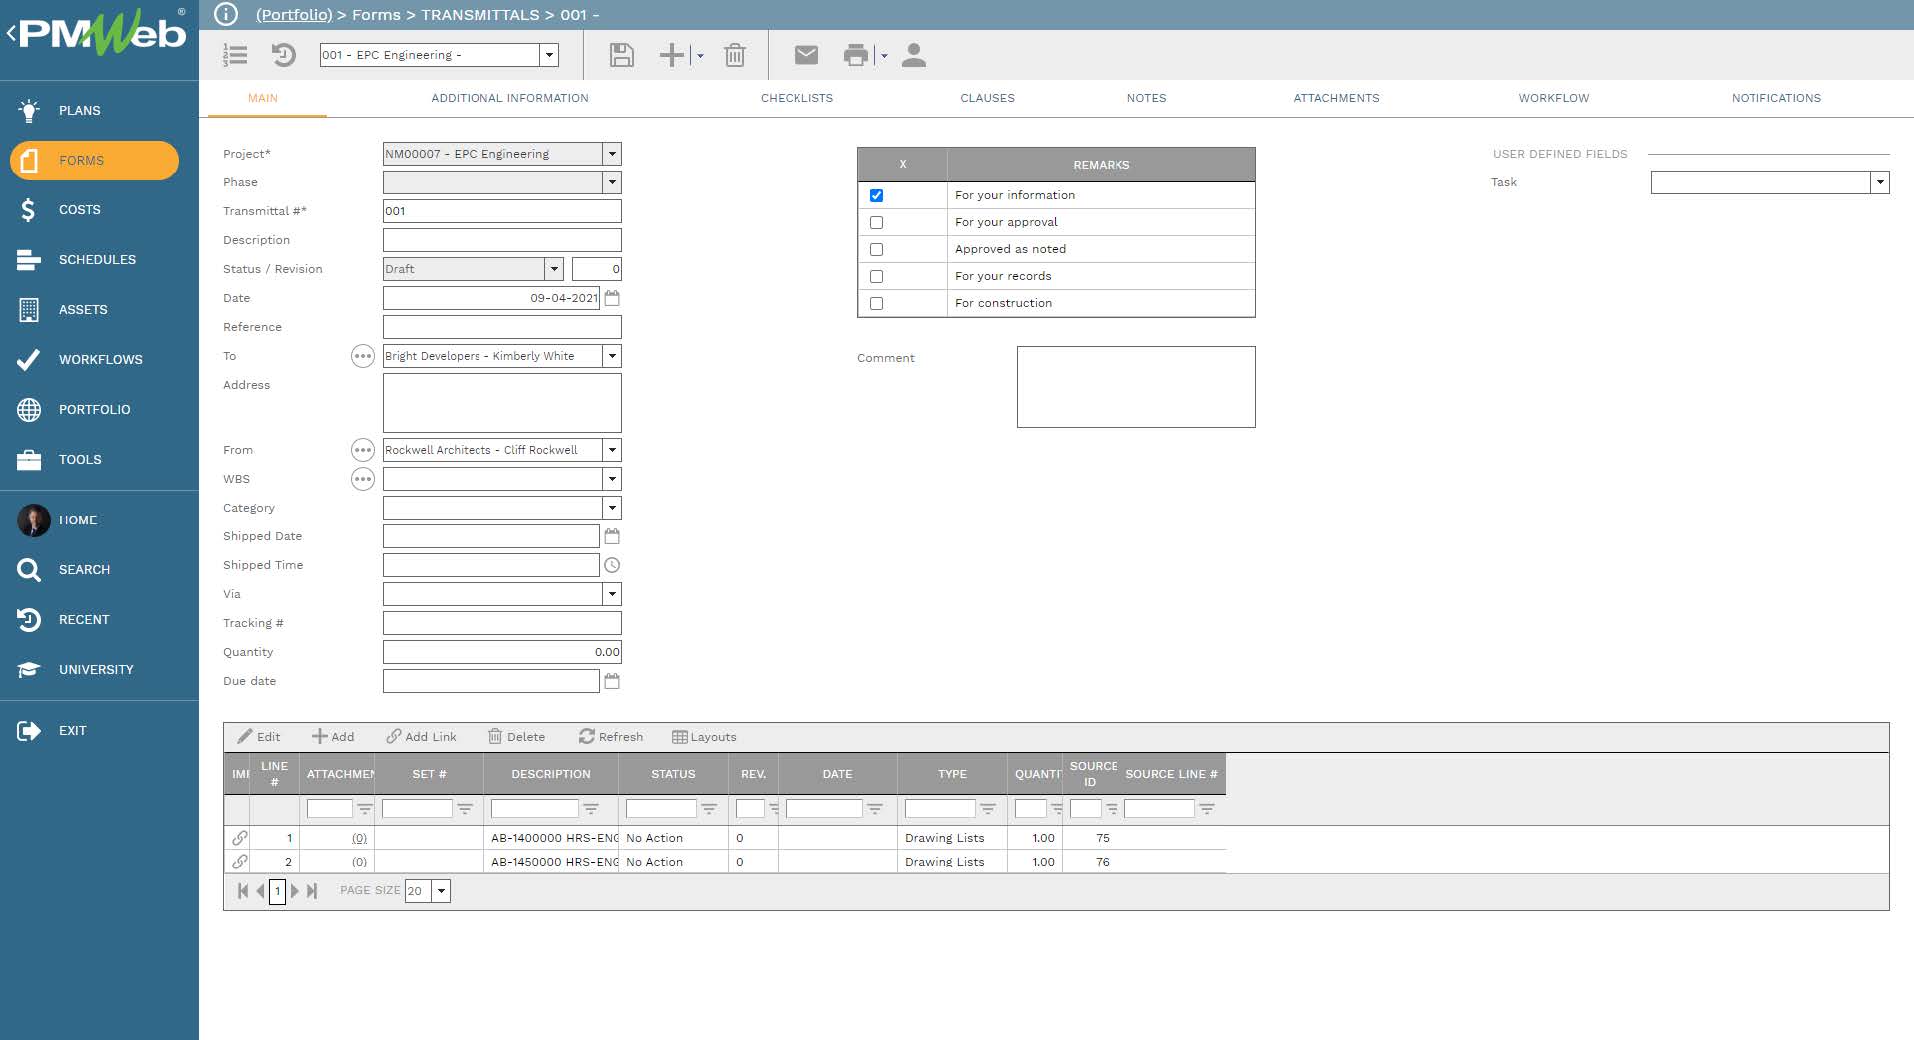Pick a date using the Date calendar icon

tap(613, 298)
